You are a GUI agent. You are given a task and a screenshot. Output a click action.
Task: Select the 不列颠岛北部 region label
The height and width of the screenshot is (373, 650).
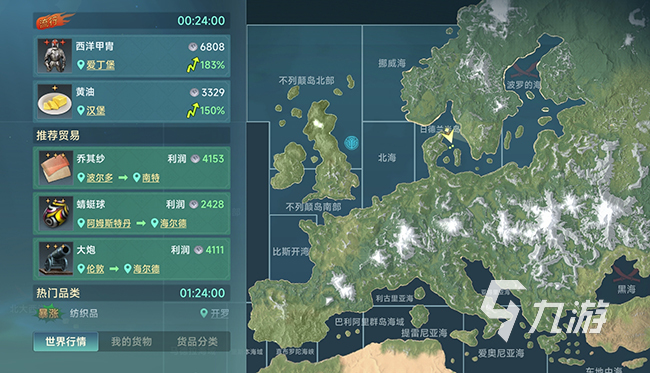tap(306, 80)
